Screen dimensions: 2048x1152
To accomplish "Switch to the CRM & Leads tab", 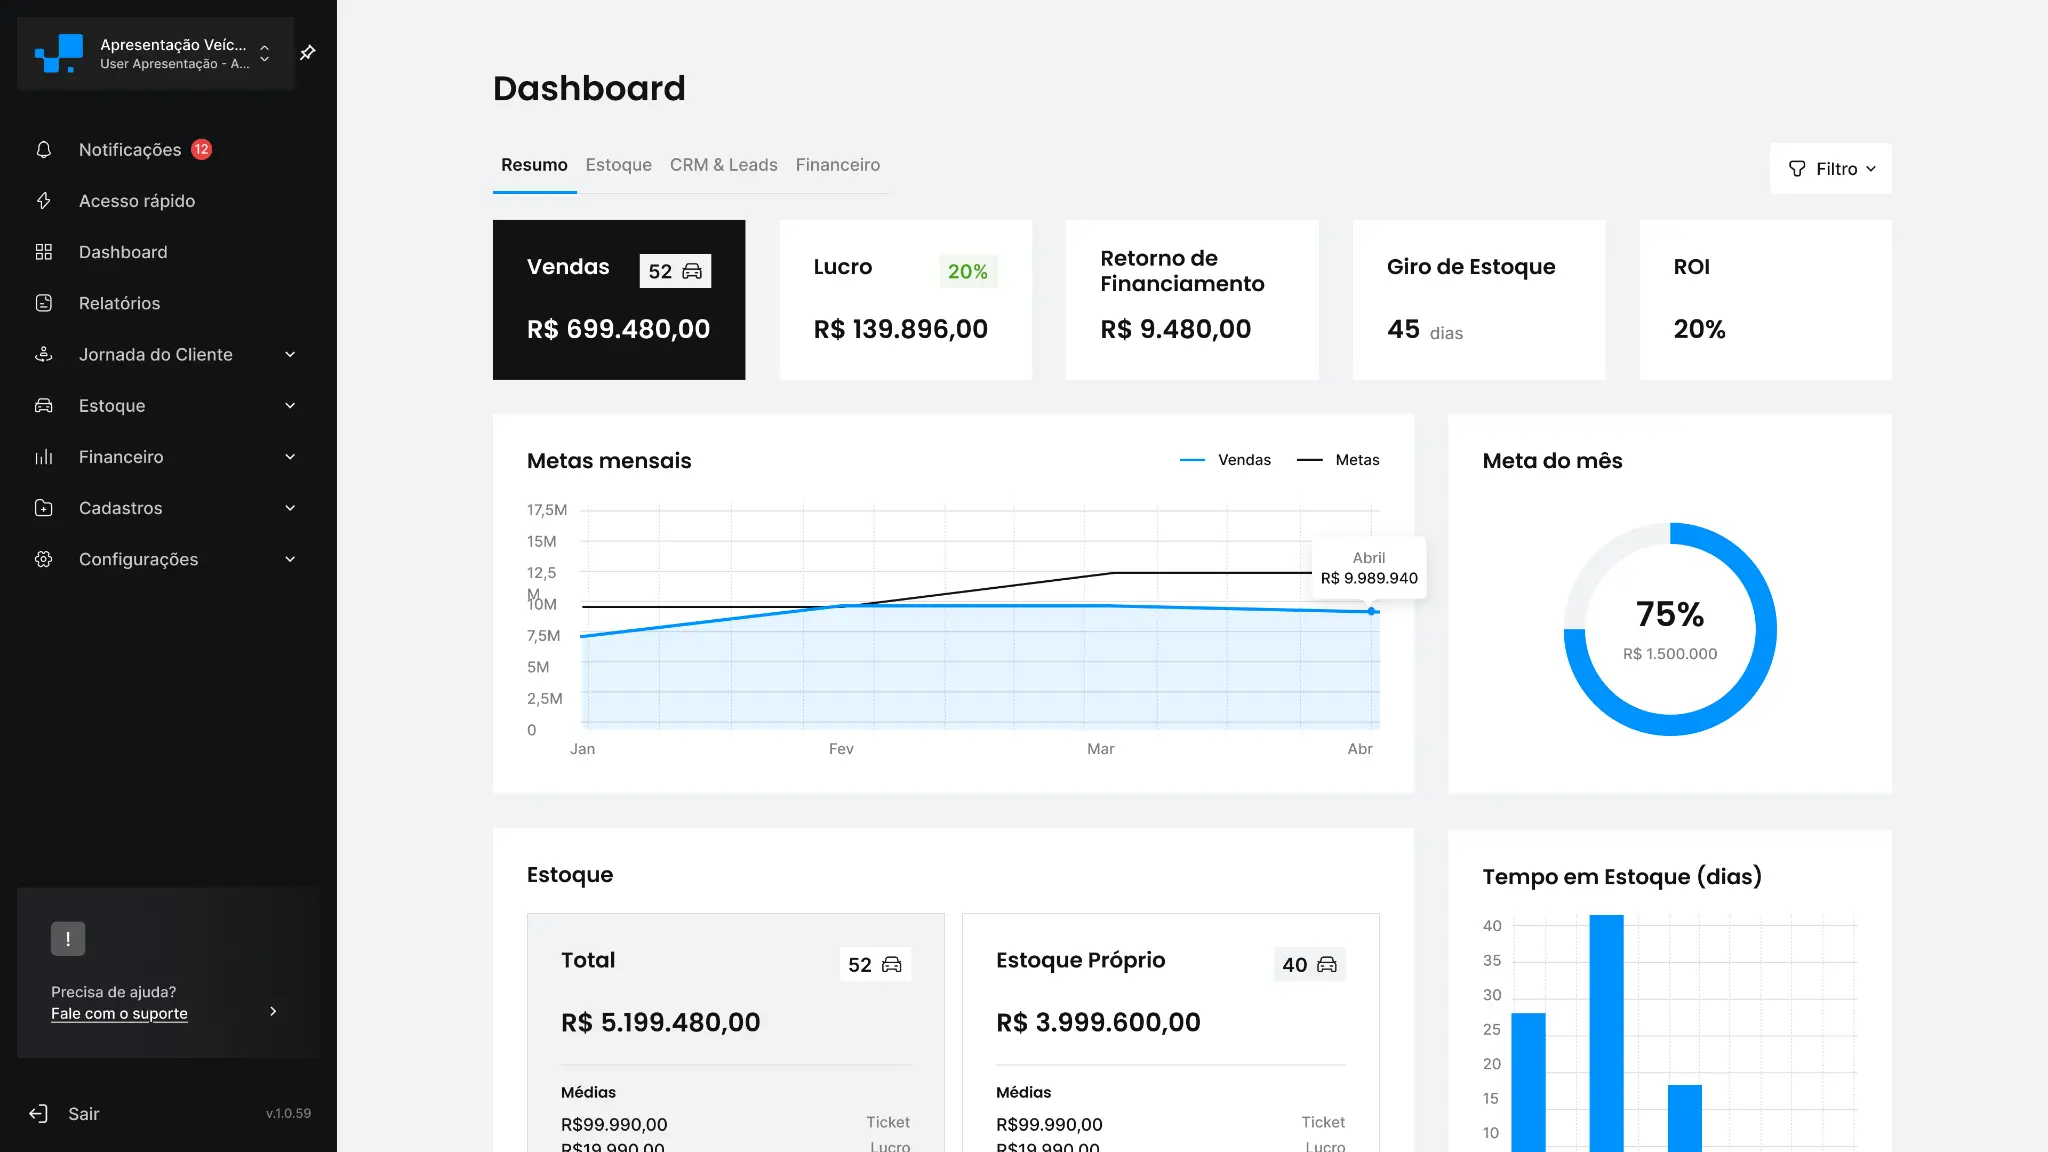I will coord(723,165).
